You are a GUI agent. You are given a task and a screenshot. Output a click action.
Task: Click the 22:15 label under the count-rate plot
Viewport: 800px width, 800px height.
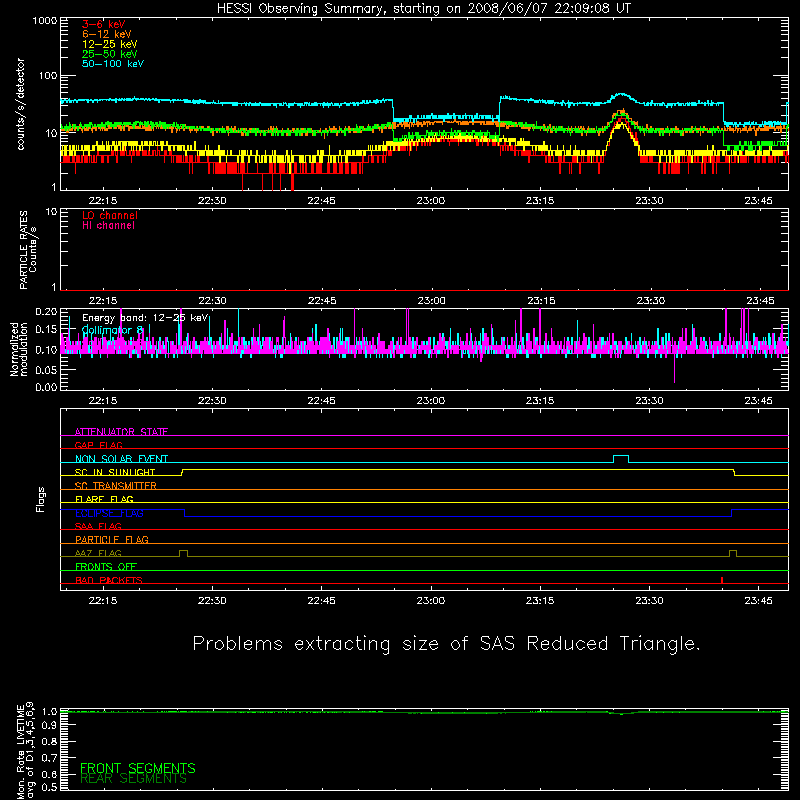[103, 201]
